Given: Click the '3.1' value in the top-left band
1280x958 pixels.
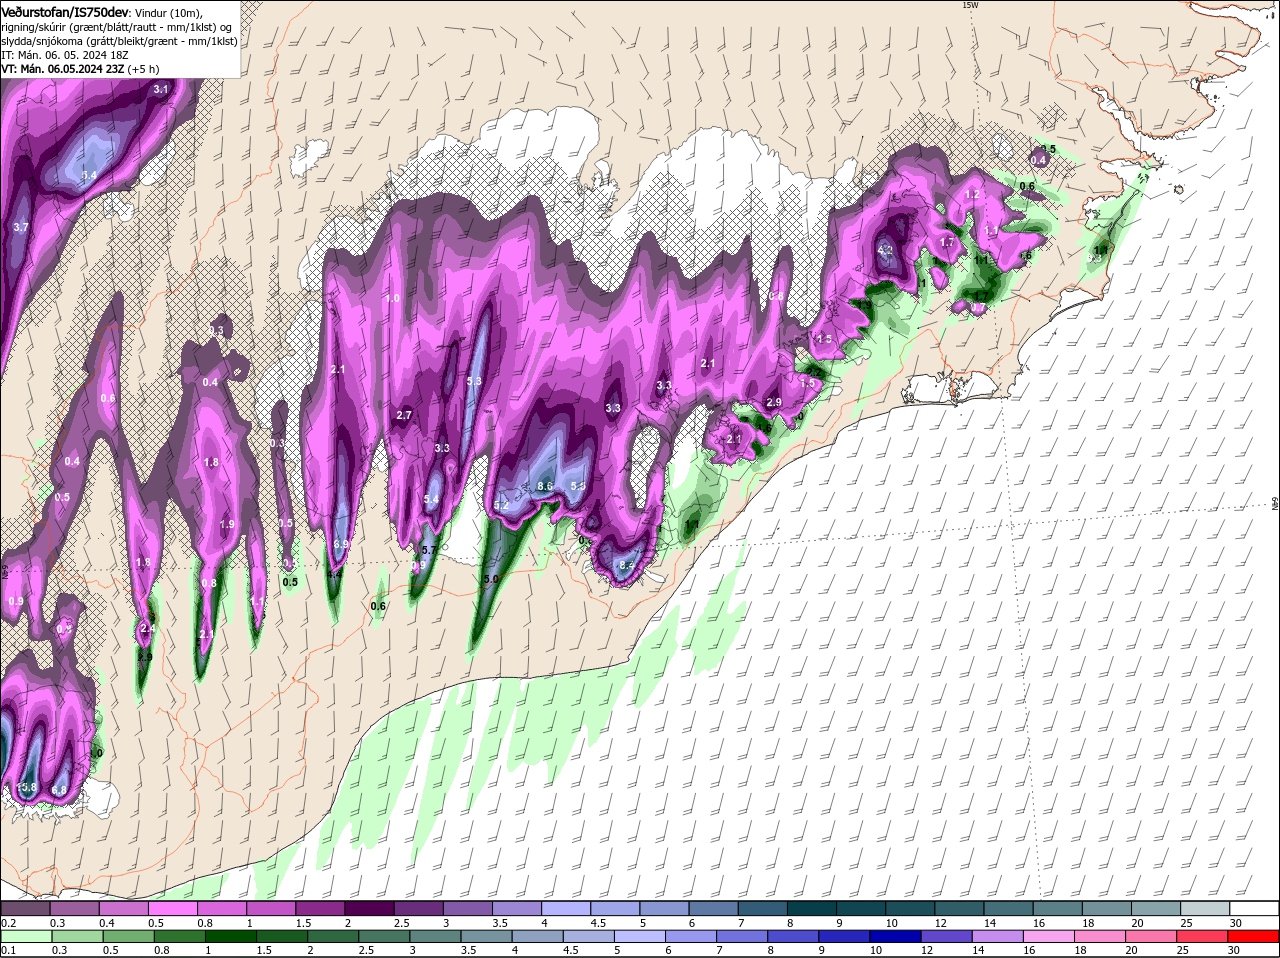Looking at the screenshot, I should [161, 89].
